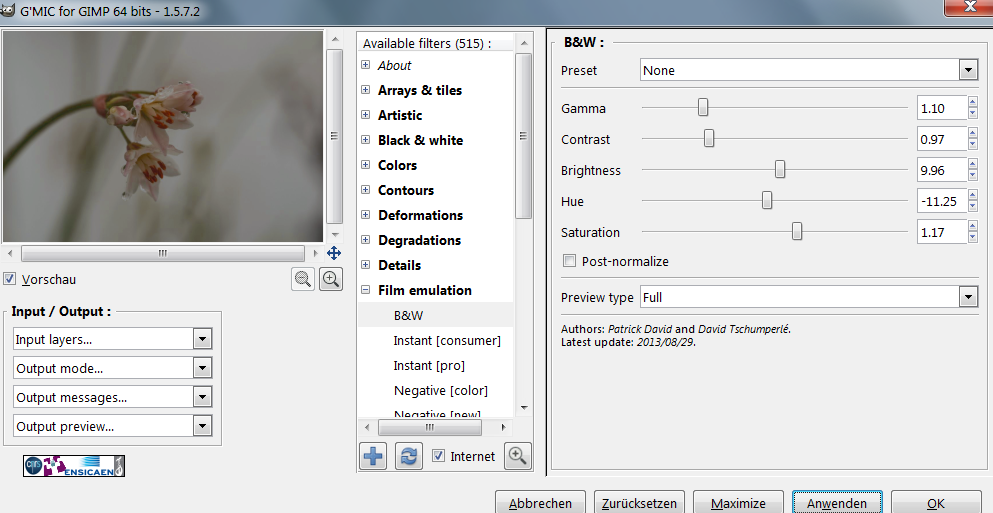
Task: Enable the Post-normalize checkbox
Action: (569, 261)
